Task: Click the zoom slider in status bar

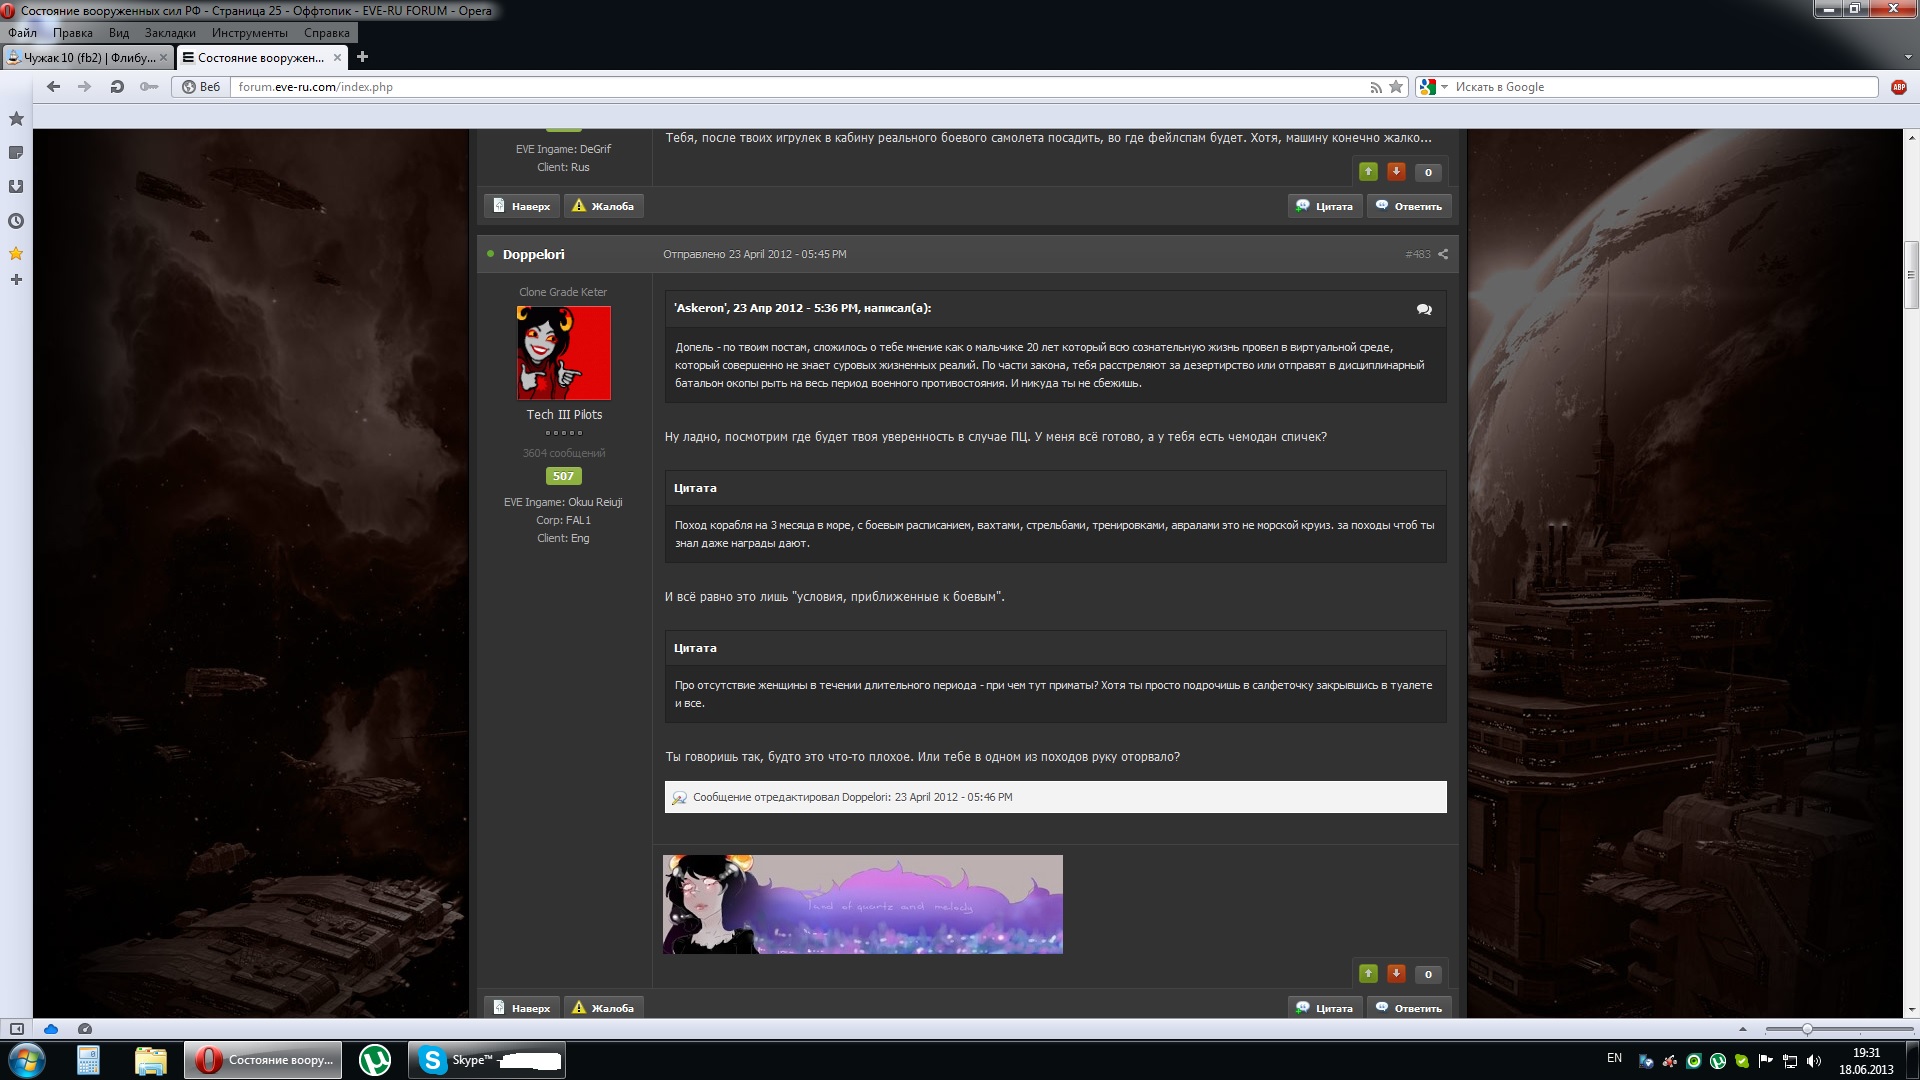Action: click(1807, 1029)
